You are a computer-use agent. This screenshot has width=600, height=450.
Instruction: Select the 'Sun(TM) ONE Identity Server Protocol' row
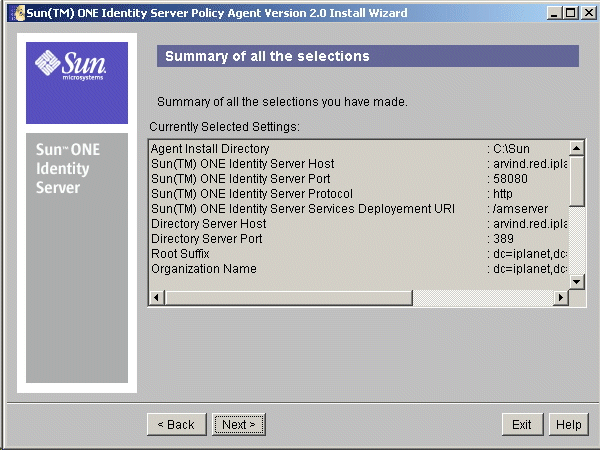[359, 194]
